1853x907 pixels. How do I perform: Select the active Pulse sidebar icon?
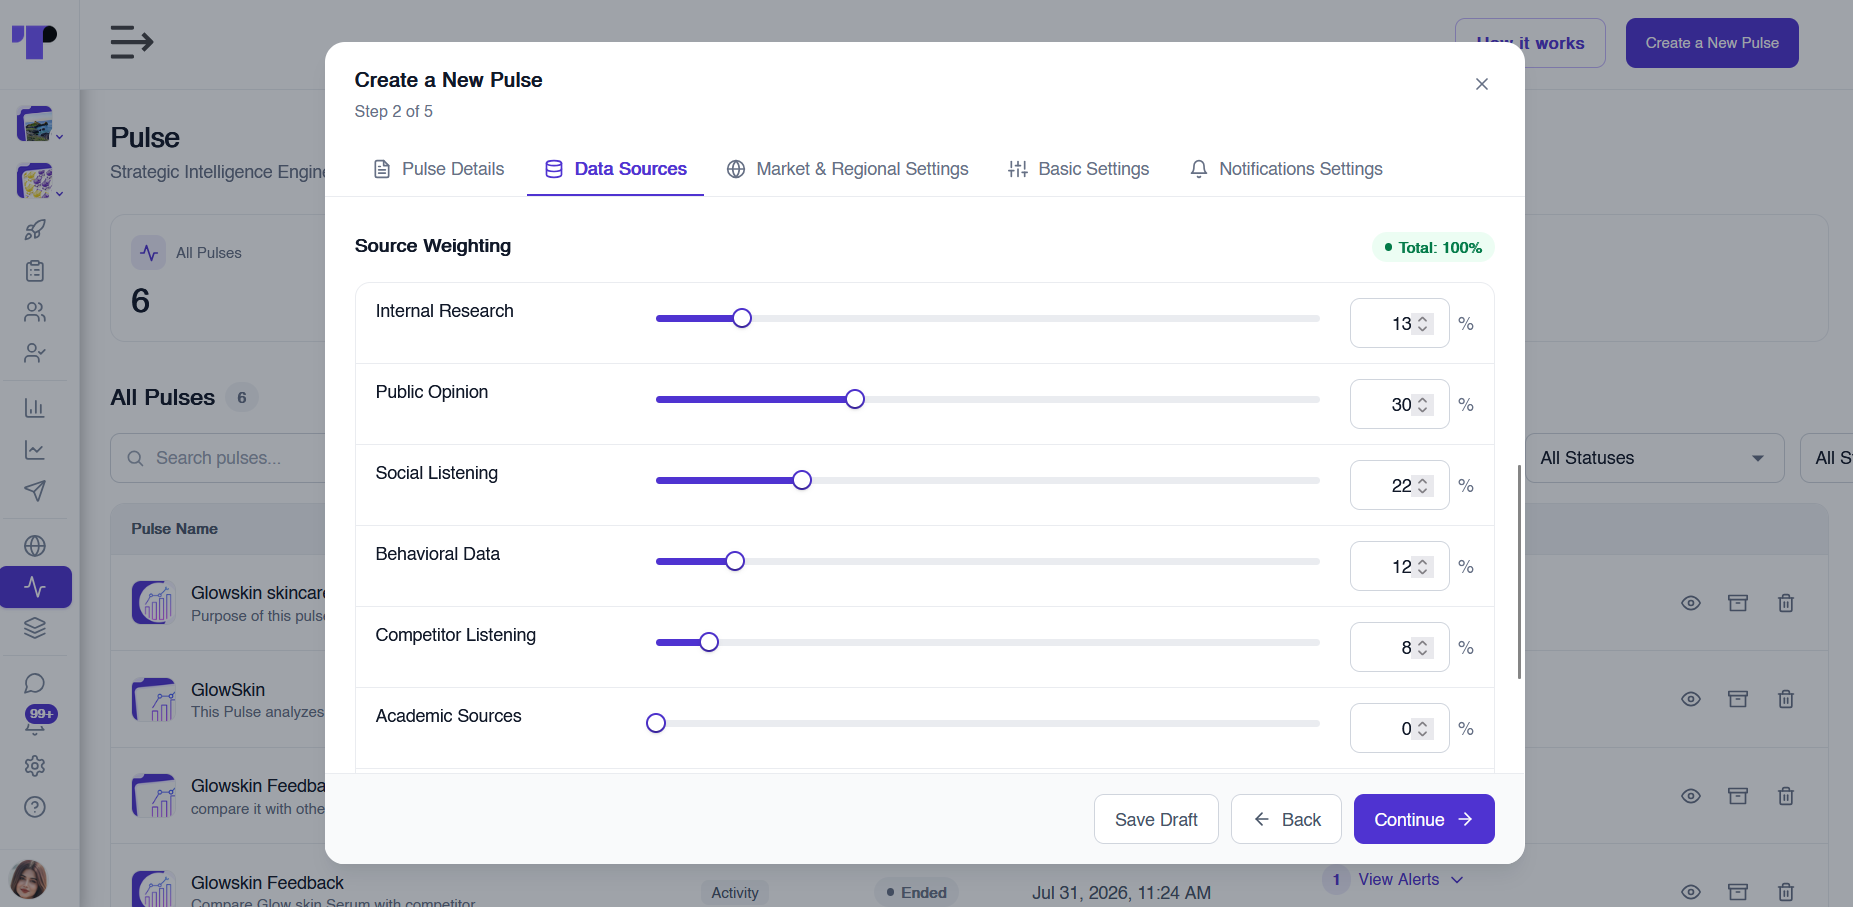click(36, 587)
